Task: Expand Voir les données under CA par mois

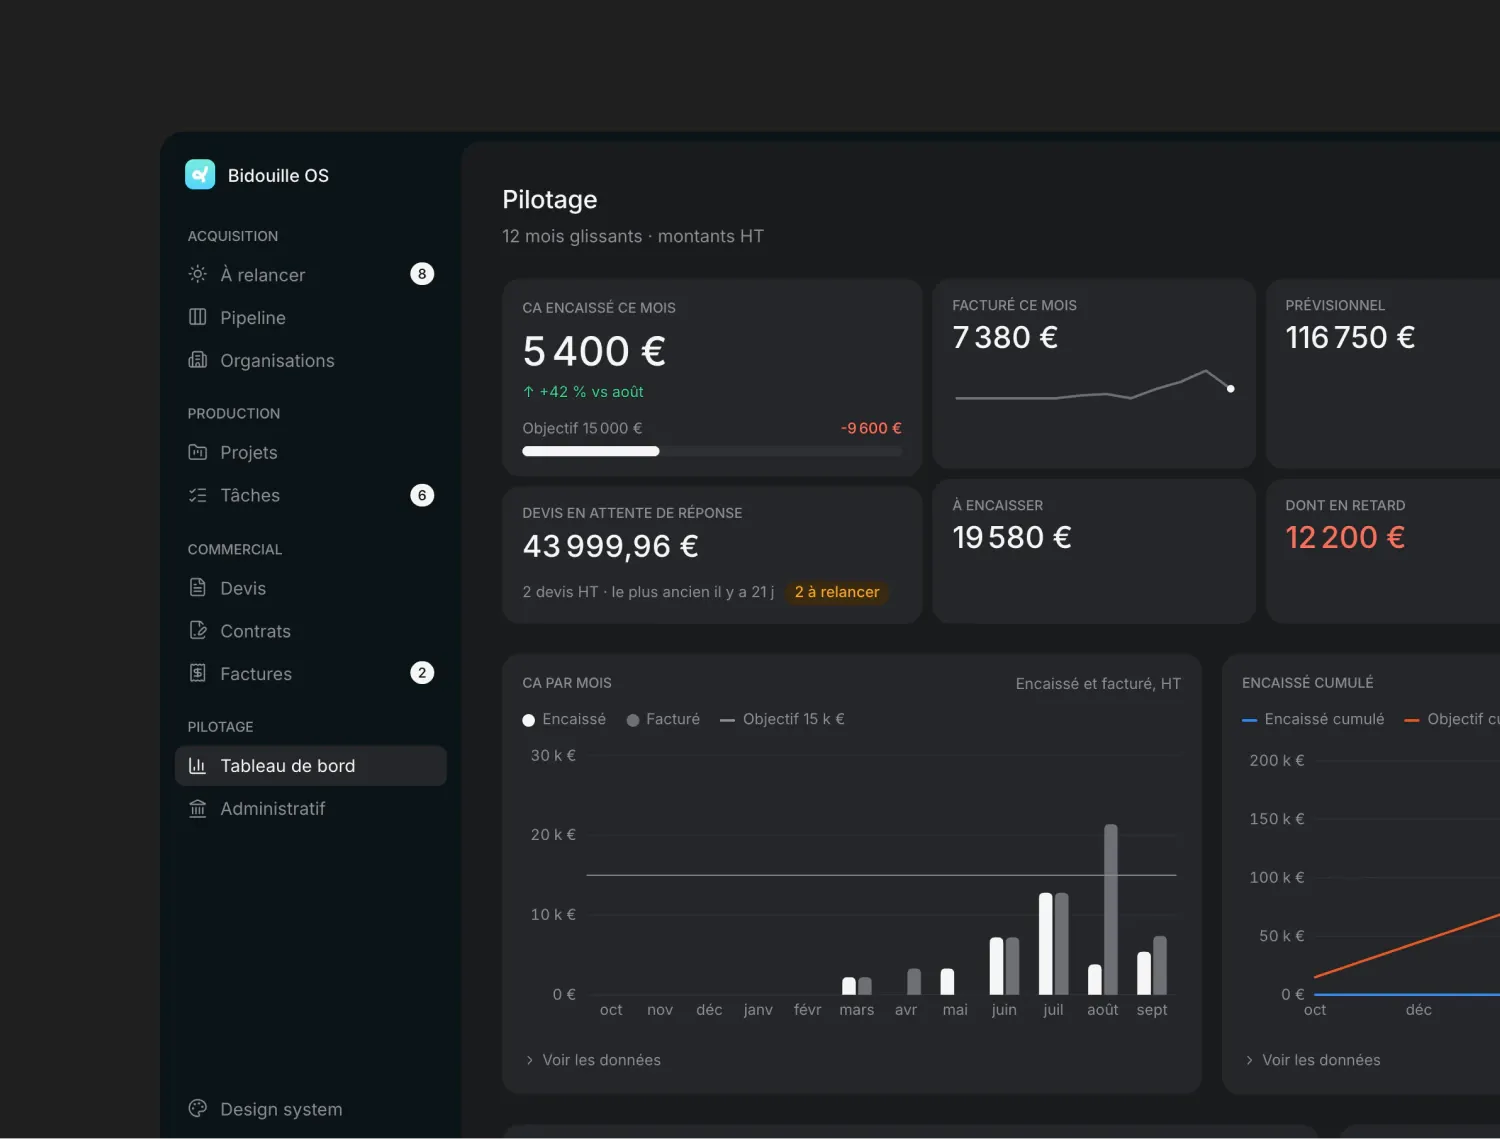Action: [593, 1060]
